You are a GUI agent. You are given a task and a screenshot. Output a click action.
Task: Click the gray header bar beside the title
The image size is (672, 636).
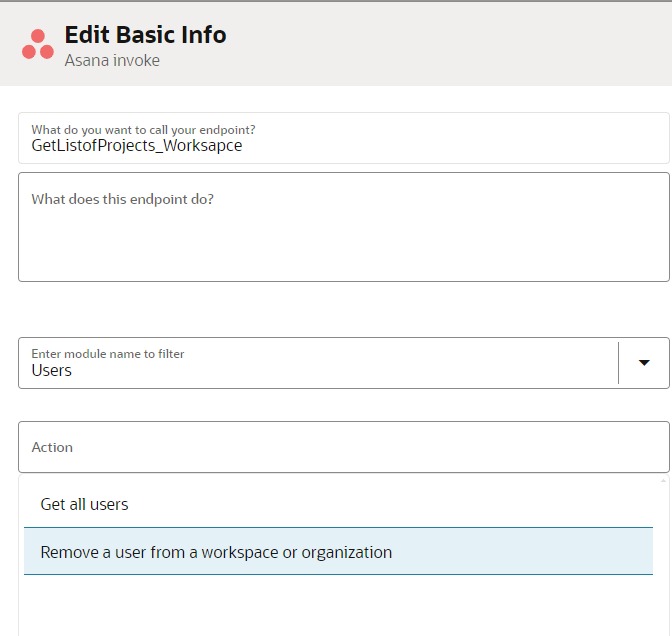[x=450, y=45]
